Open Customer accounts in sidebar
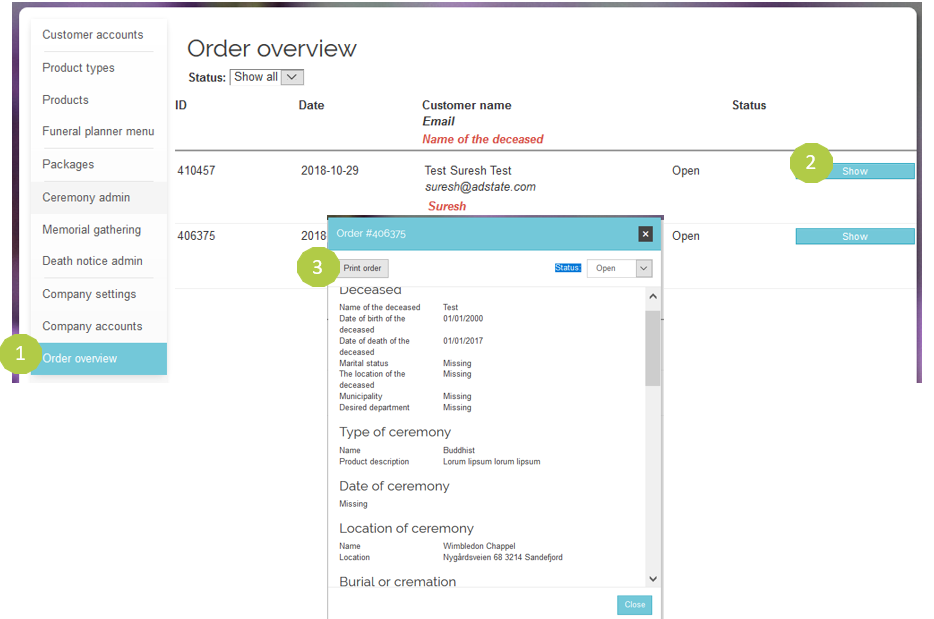934x619 pixels. point(93,35)
